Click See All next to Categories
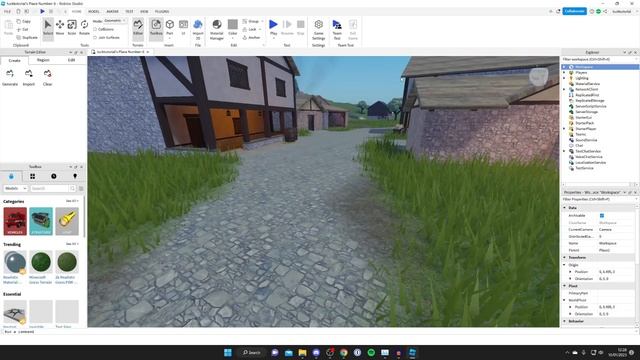Image resolution: width=640 pixels, height=360 pixels. point(72,201)
